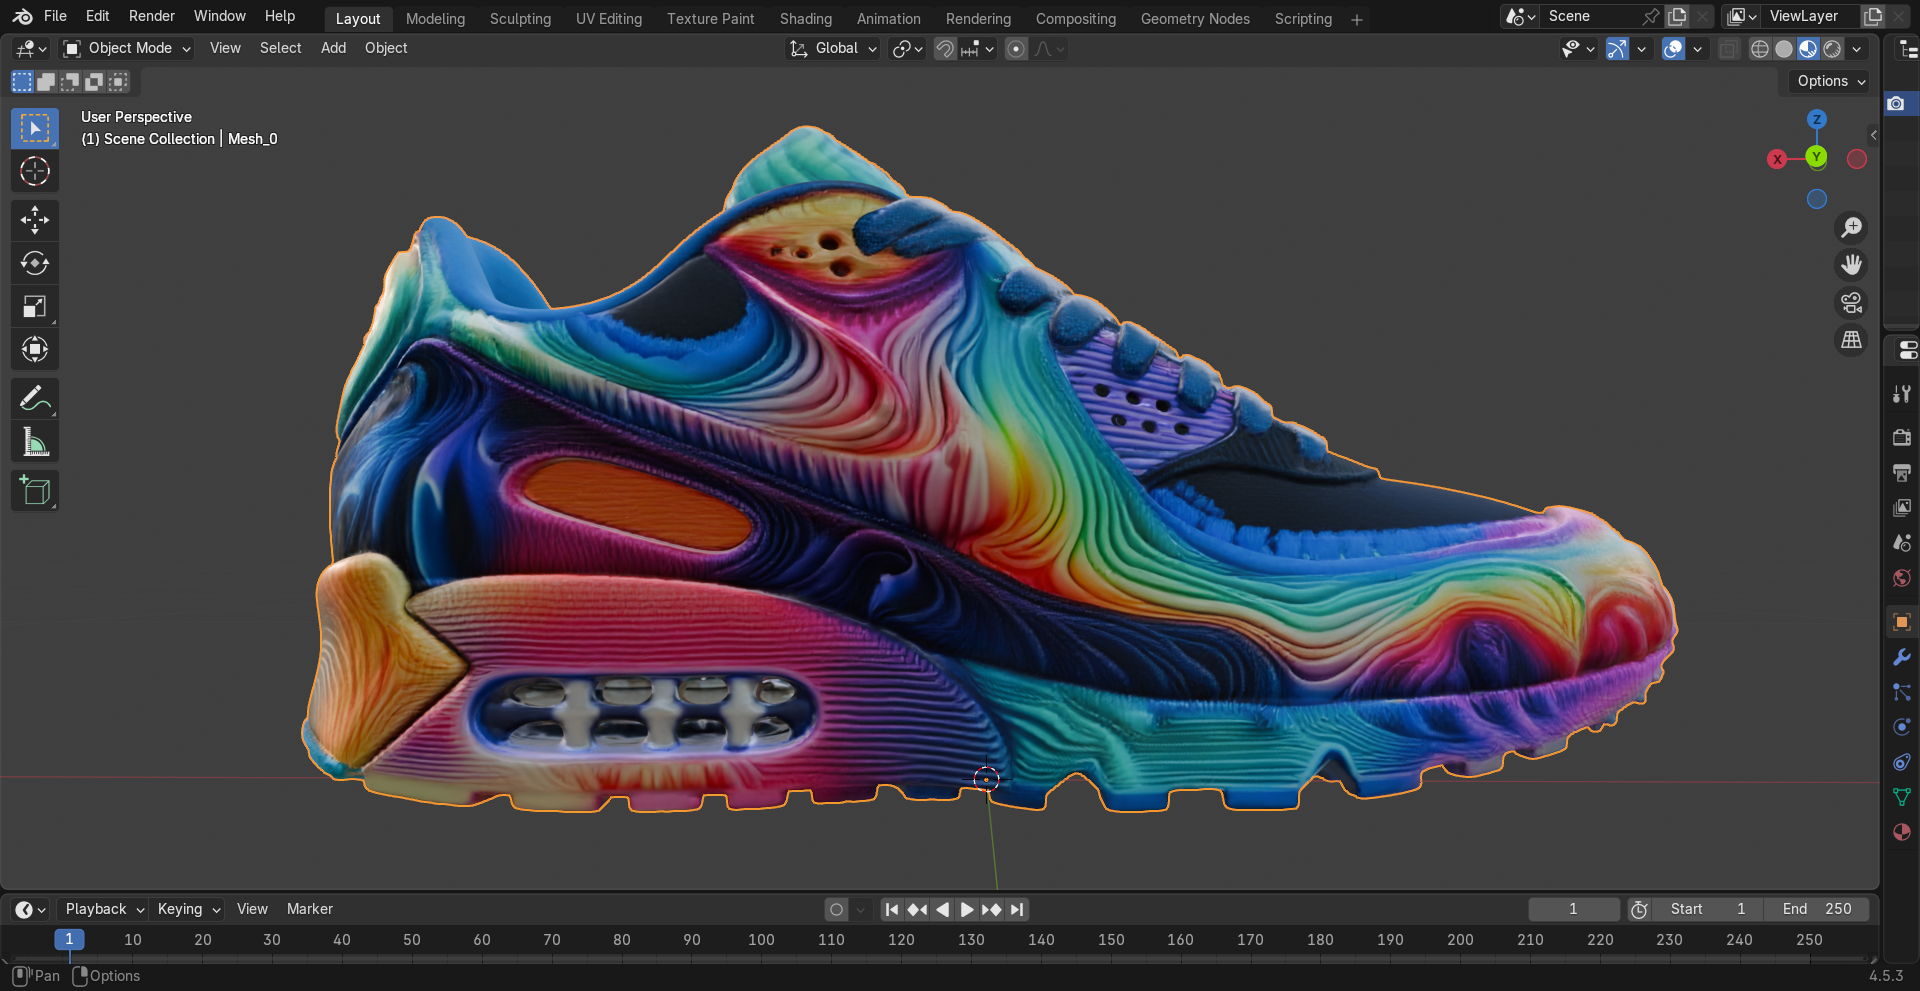Click the Pan hand icon
Screen dimensions: 1920x991
click(x=1852, y=265)
